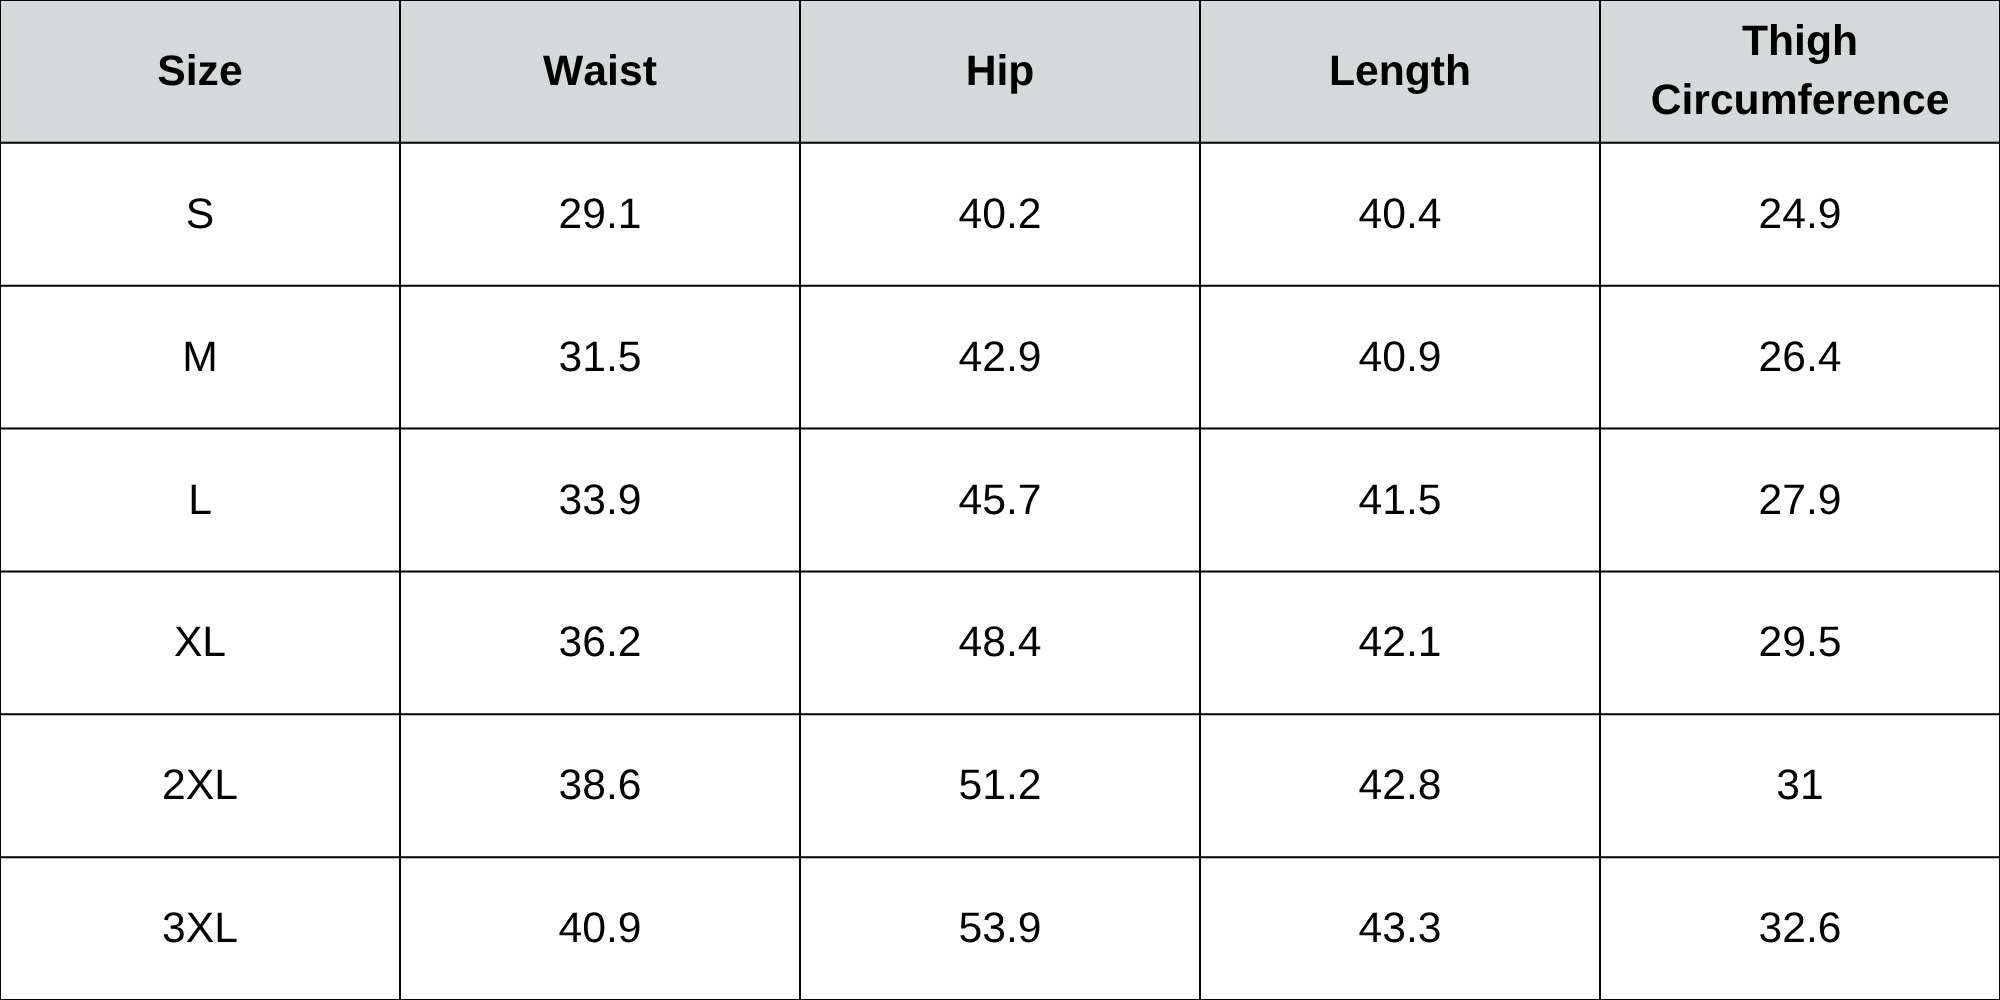Viewport: 2000px width, 1000px height.
Task: Select the Thigh Circumference header cell
Action: click(x=1799, y=71)
